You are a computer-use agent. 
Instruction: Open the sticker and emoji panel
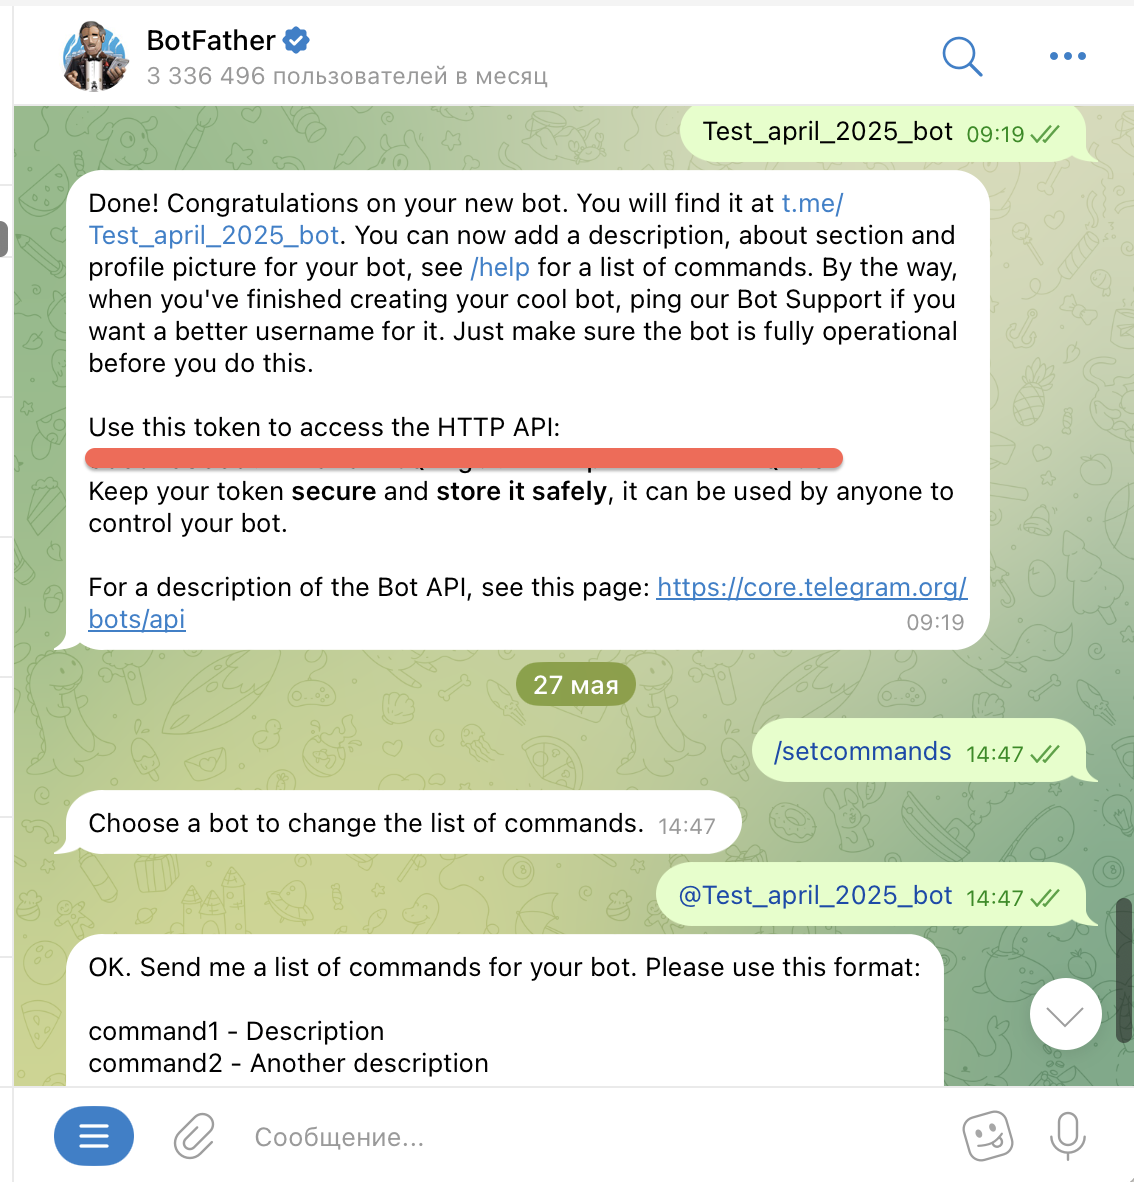(x=987, y=1136)
